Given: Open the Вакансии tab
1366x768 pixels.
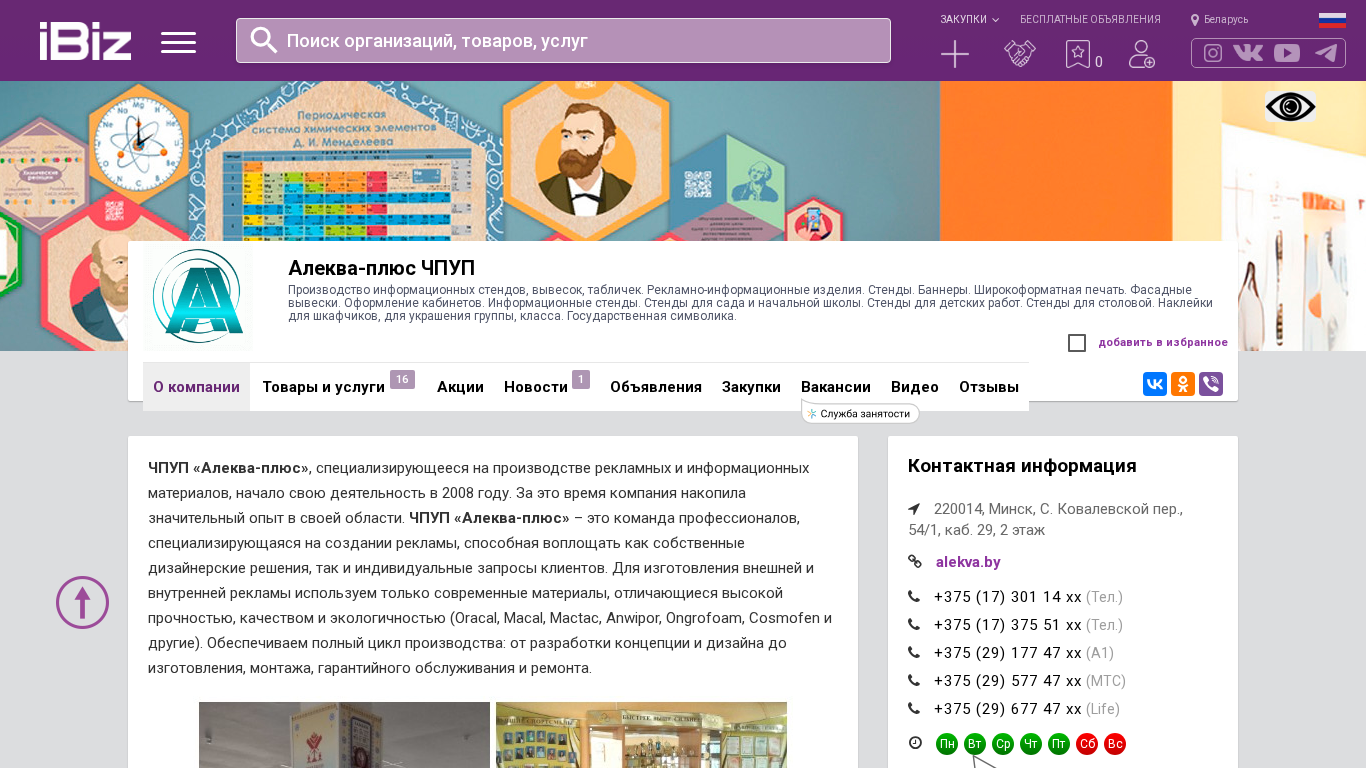Looking at the screenshot, I should tap(836, 387).
